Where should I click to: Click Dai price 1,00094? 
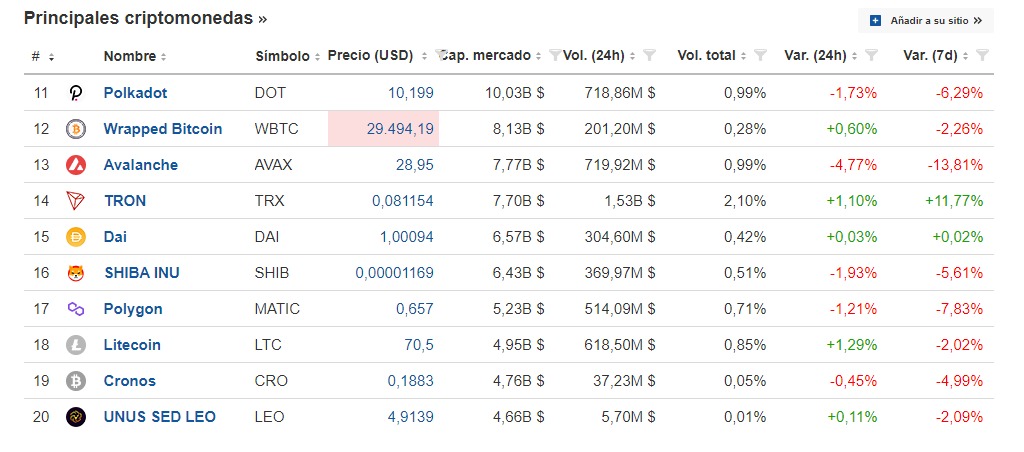[x=407, y=236]
